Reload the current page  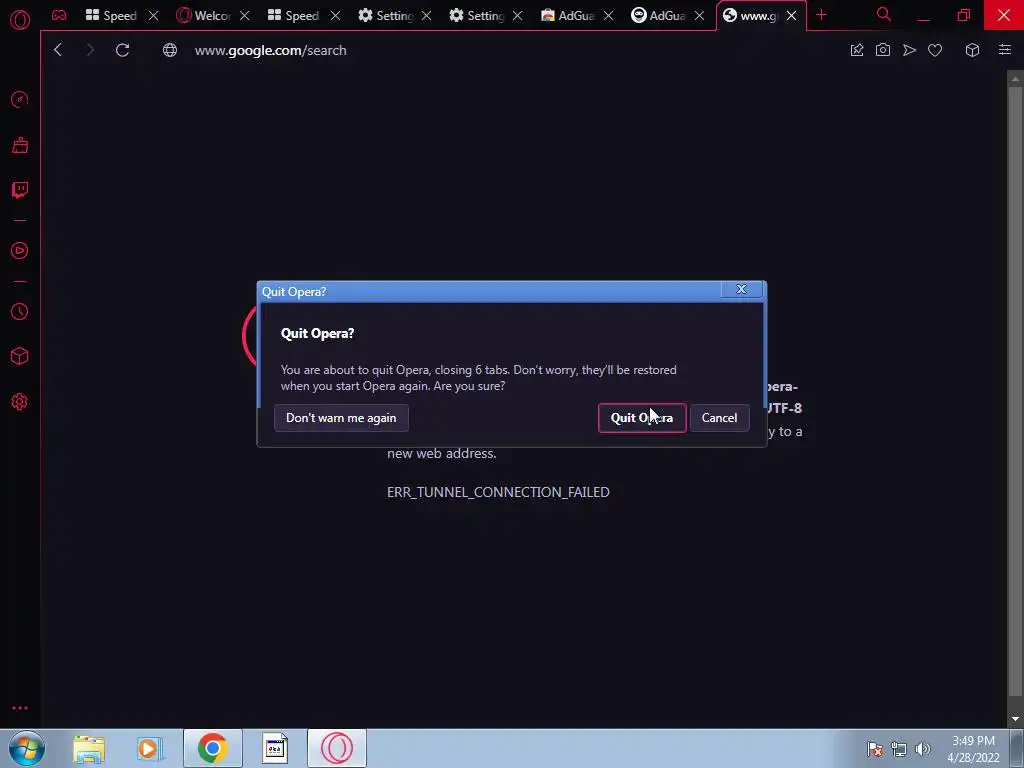click(x=123, y=50)
